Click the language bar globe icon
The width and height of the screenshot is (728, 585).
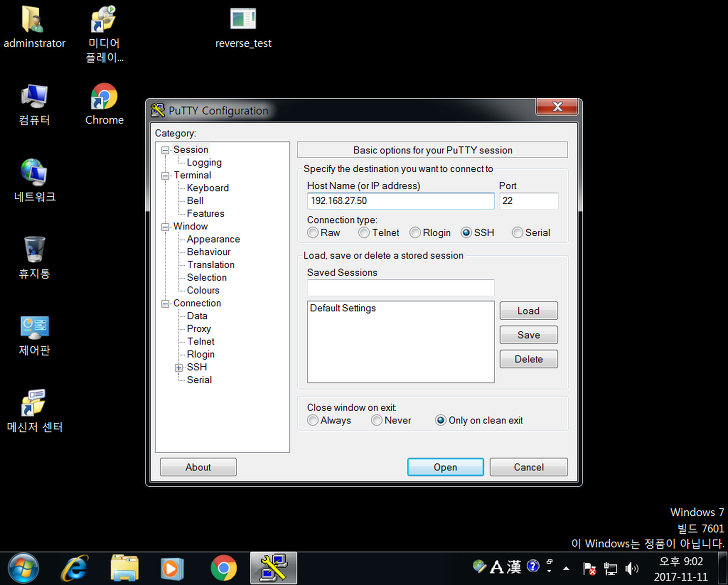tap(479, 566)
